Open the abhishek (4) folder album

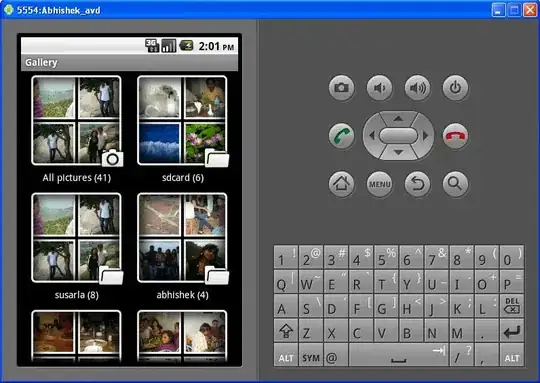[x=182, y=238]
